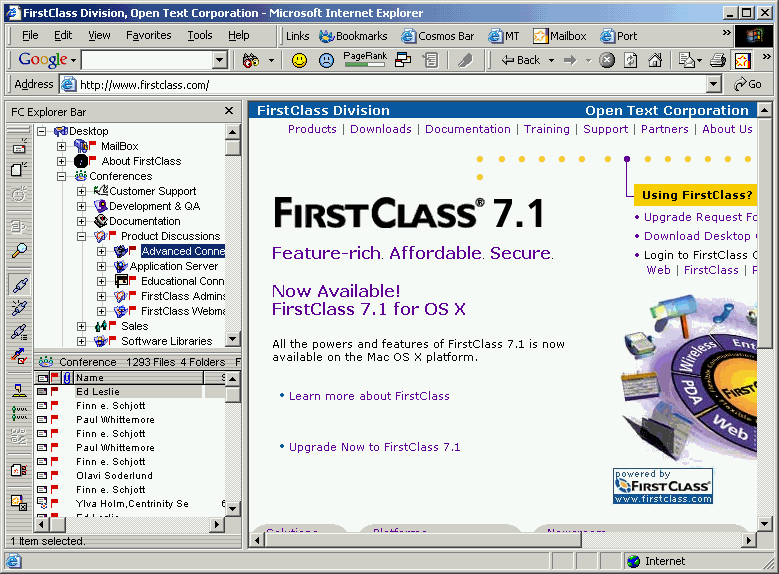Click the sad face vote icon
Screen dimensions: 779x574
326,60
